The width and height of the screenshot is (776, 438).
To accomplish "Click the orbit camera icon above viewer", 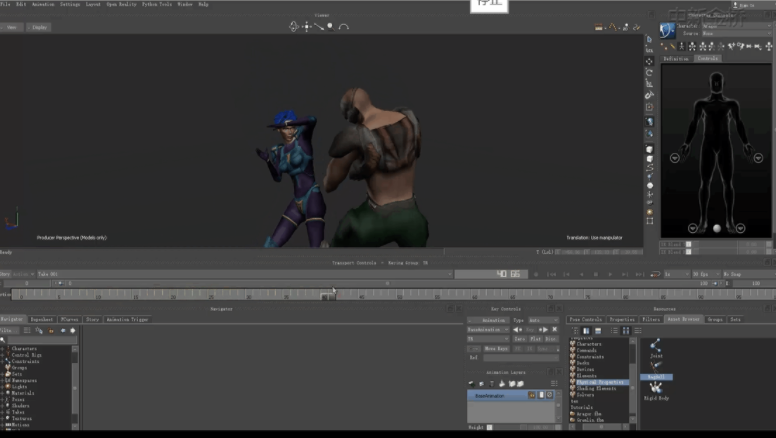I will (293, 27).
